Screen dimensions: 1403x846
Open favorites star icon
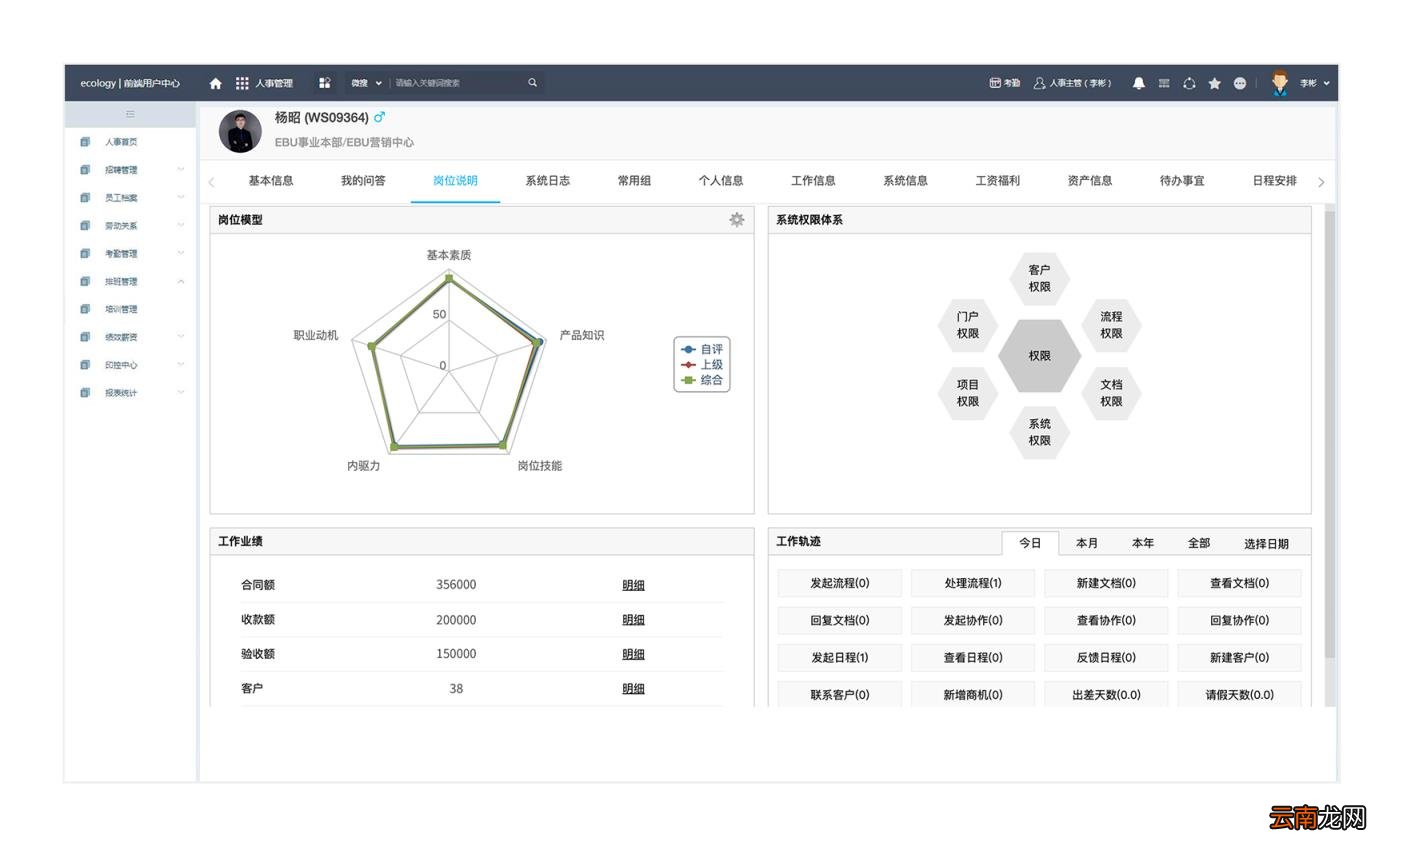(x=1214, y=83)
